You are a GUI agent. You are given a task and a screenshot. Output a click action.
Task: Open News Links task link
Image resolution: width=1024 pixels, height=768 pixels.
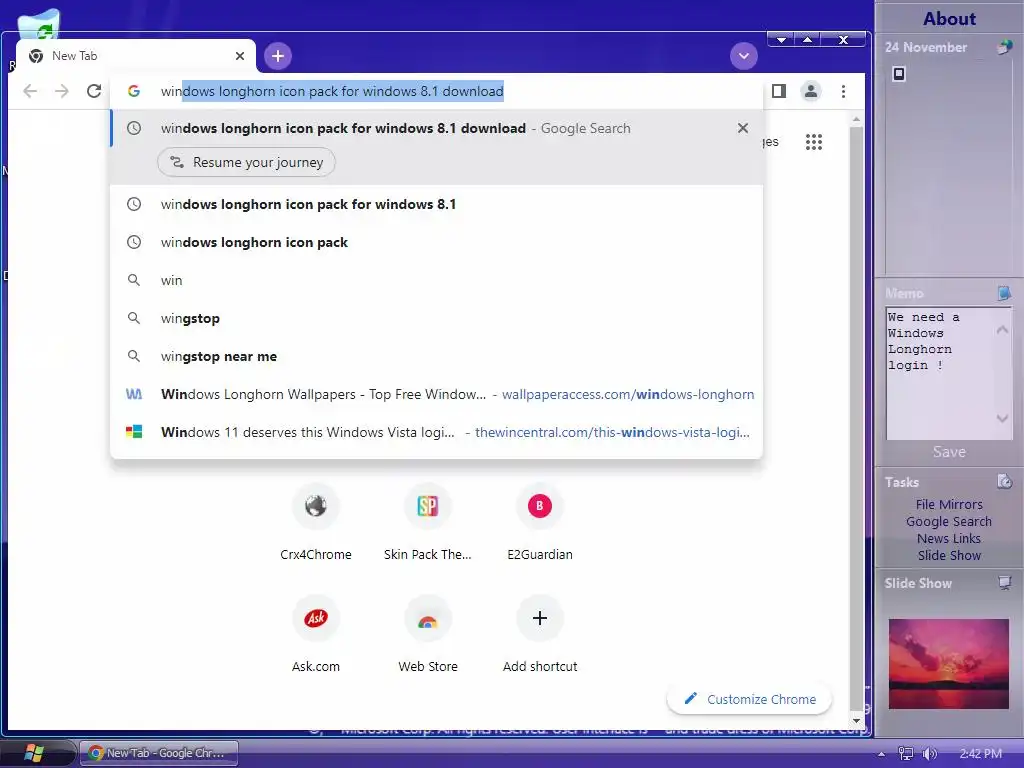tap(949, 538)
